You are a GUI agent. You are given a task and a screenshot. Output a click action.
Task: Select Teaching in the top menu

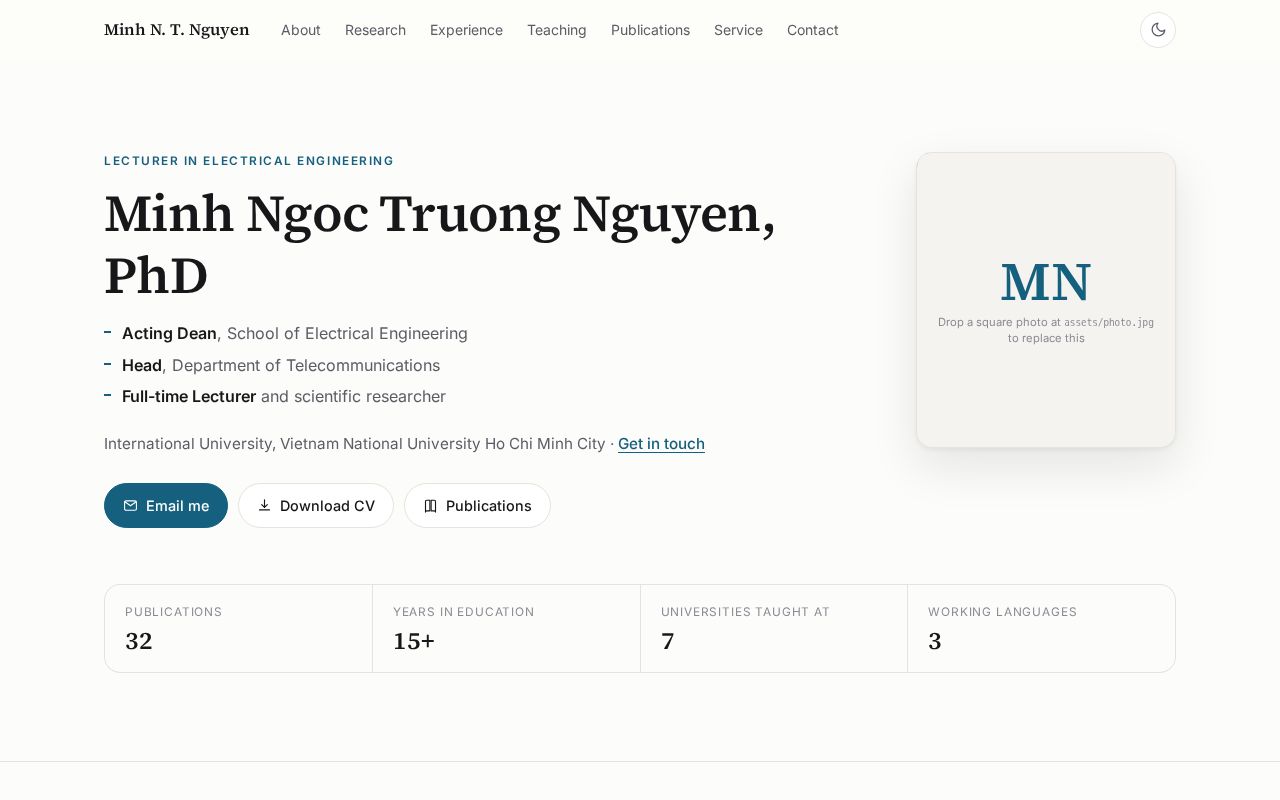click(x=557, y=30)
